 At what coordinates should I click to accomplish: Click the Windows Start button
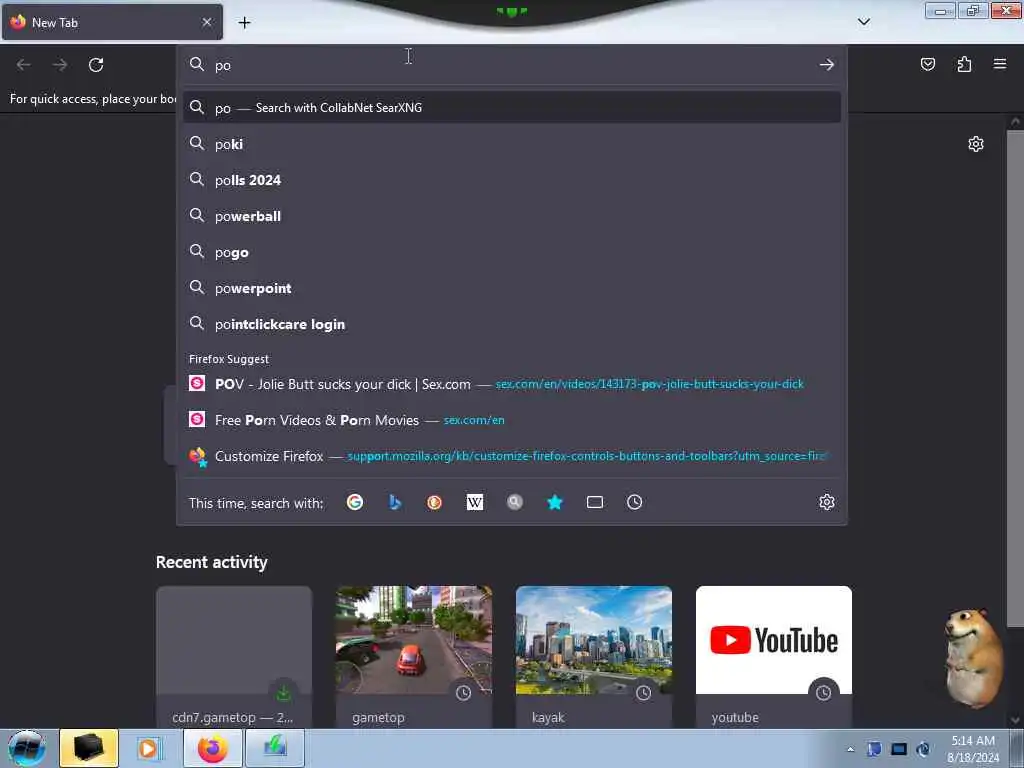(27, 748)
